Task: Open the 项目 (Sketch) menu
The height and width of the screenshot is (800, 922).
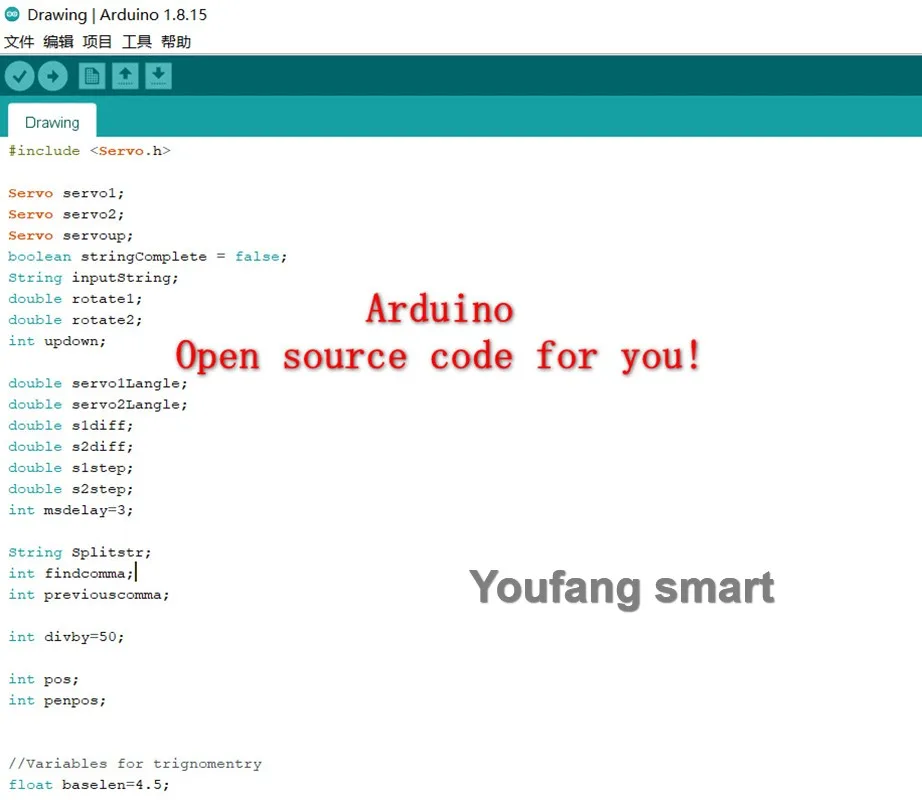Action: pyautogui.click(x=97, y=42)
